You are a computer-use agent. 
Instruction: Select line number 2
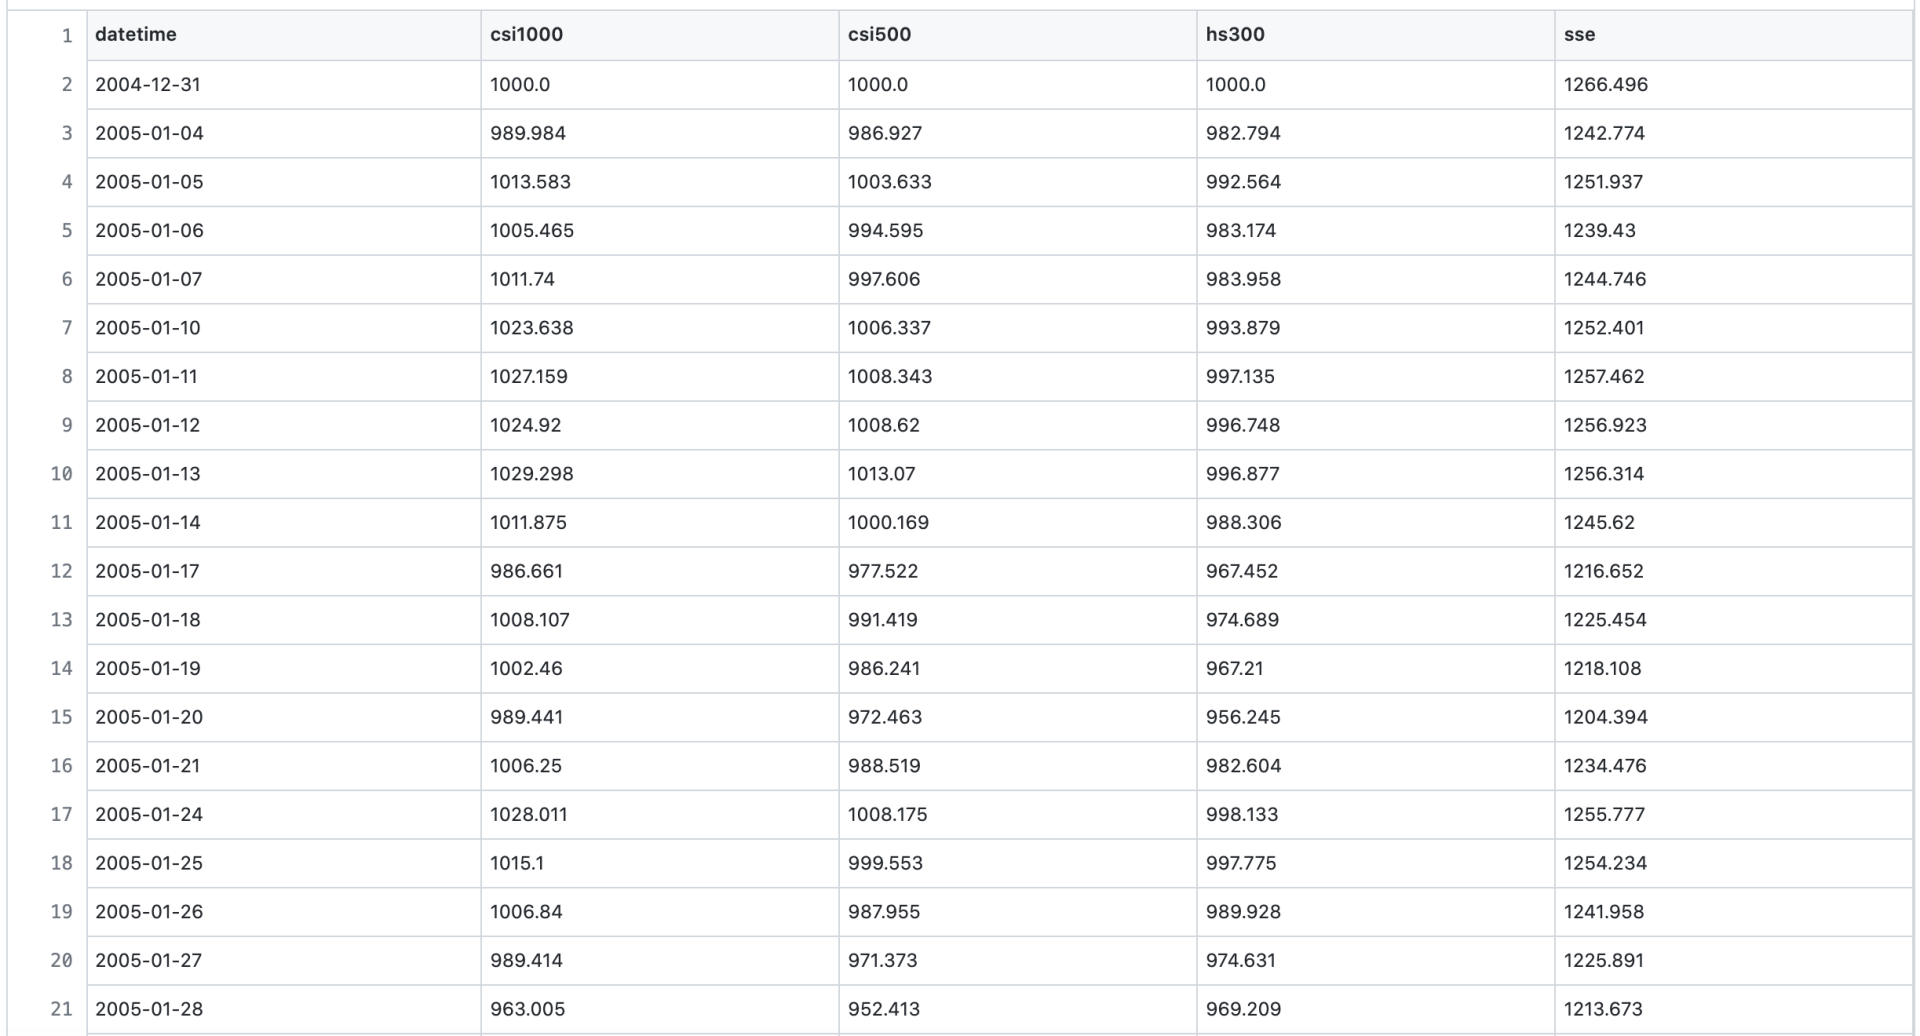point(66,85)
